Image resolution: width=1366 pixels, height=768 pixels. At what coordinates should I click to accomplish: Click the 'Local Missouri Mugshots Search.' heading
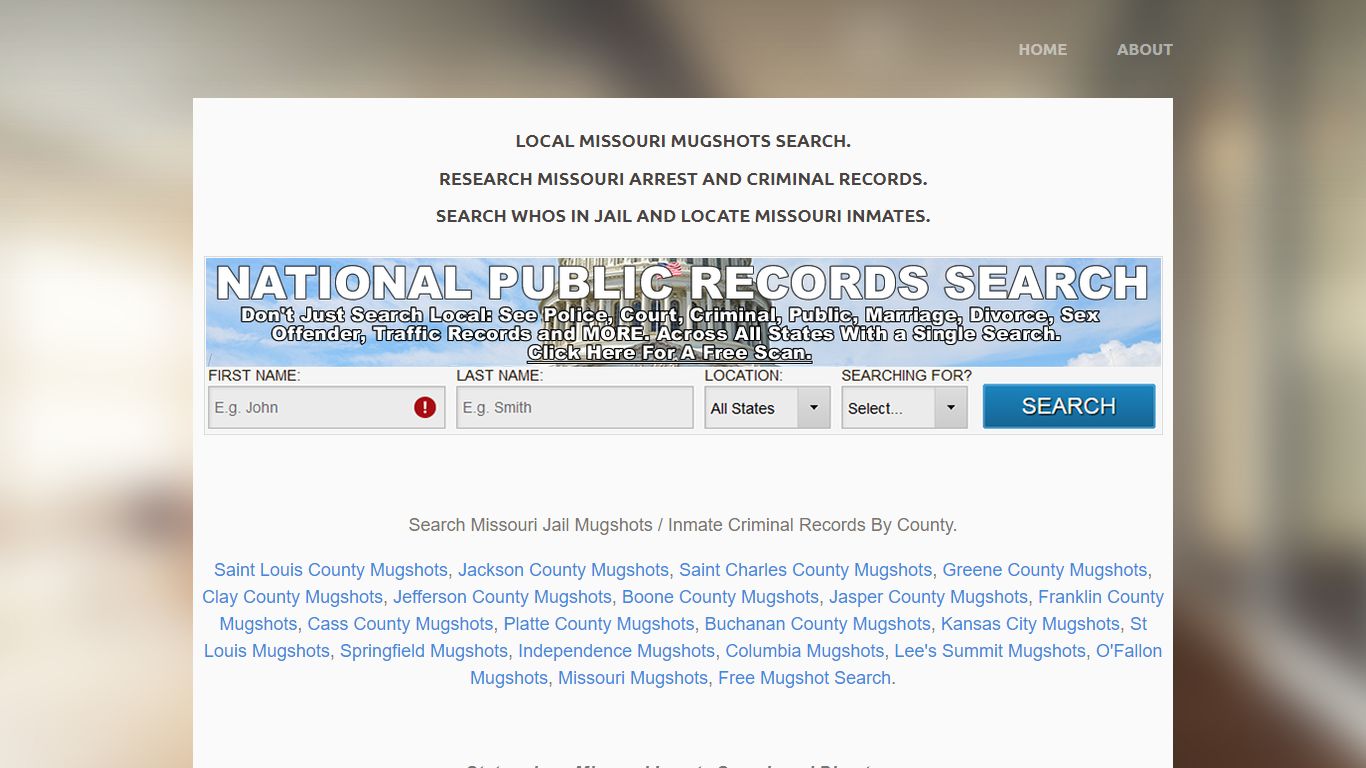click(683, 141)
